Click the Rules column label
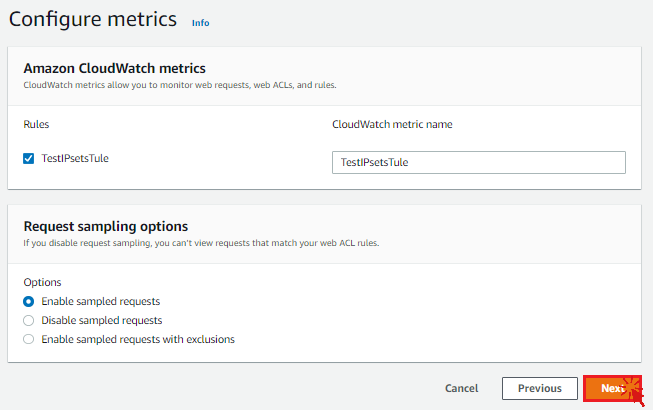This screenshot has height=410, width=653. coord(37,125)
